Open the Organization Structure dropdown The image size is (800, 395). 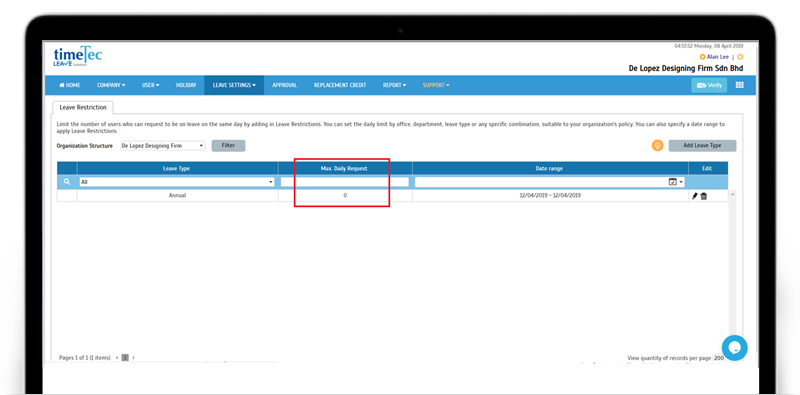click(x=162, y=145)
